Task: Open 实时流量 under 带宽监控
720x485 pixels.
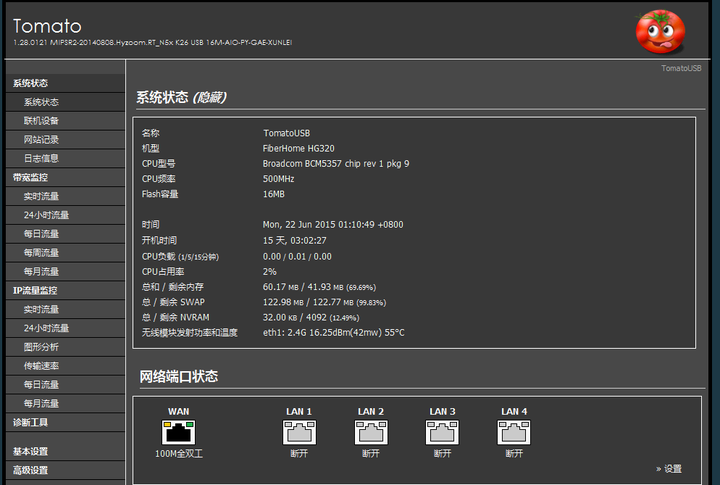Action: (65, 196)
